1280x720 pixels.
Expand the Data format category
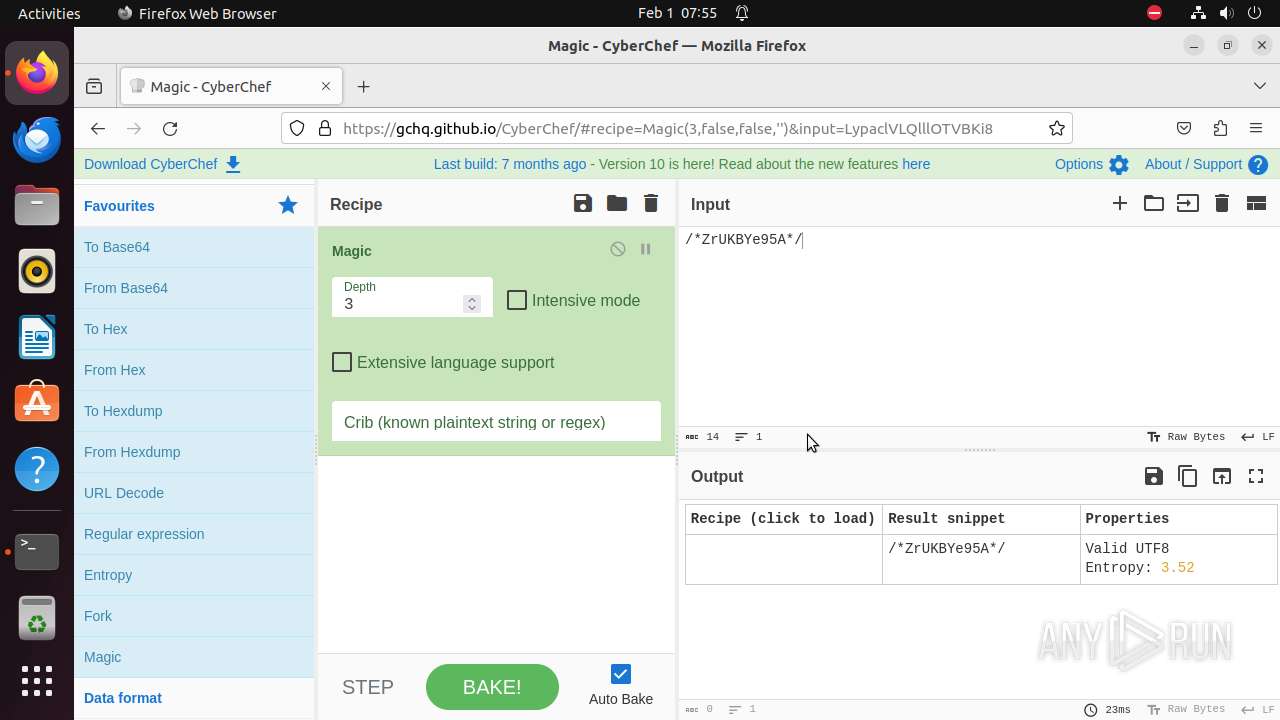194,698
